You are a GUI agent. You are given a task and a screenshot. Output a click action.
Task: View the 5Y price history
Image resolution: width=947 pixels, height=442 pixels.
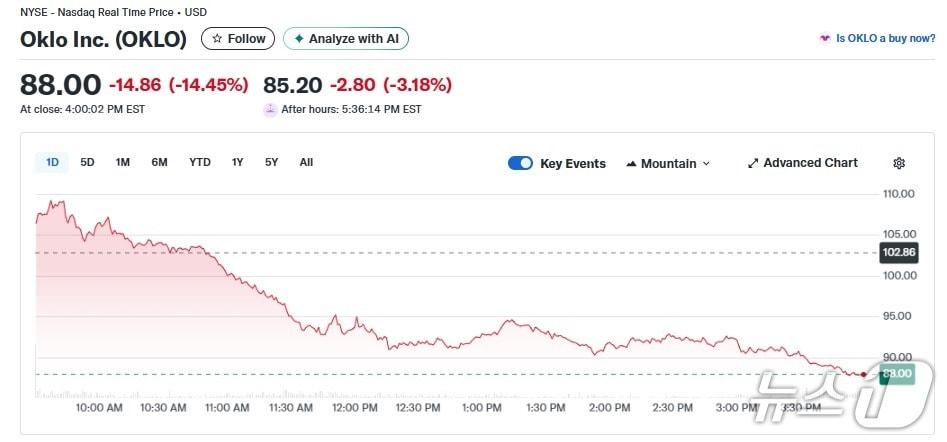pyautogui.click(x=271, y=162)
